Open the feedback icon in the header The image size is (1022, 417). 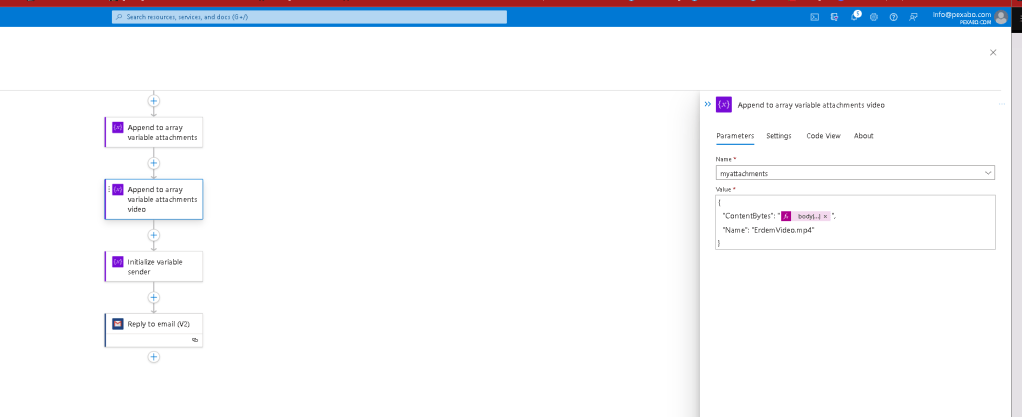913,17
